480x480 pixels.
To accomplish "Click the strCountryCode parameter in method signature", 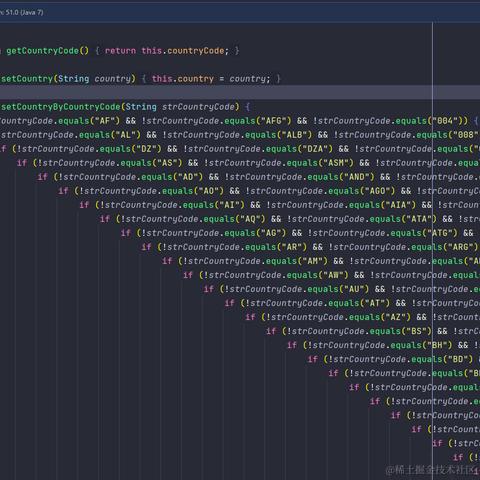I will click(198, 107).
